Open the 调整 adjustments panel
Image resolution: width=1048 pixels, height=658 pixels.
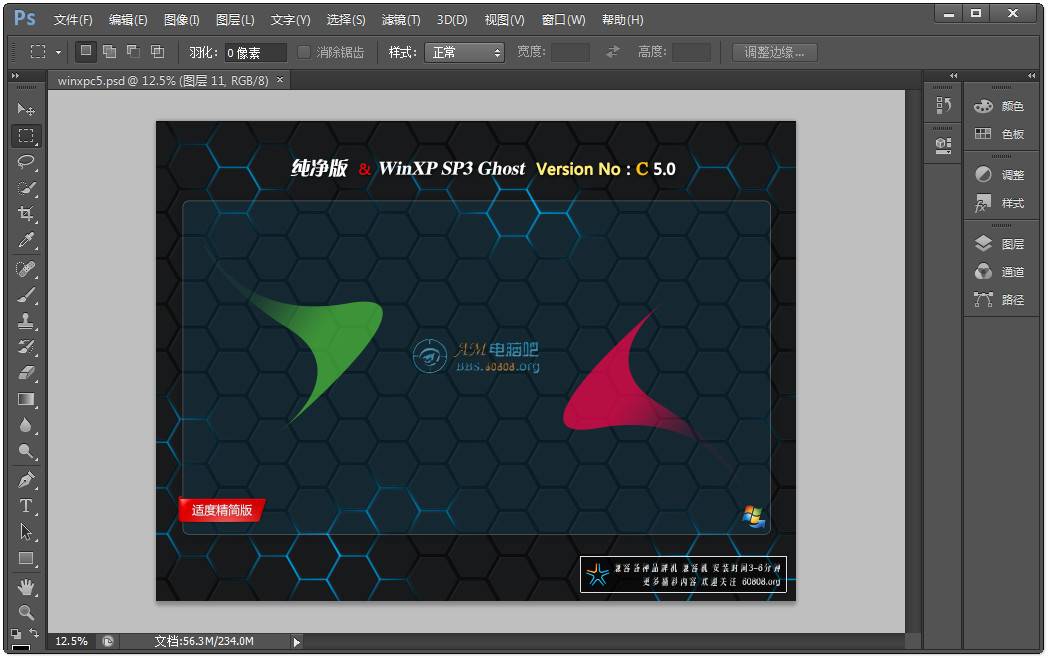pyautogui.click(x=1000, y=175)
